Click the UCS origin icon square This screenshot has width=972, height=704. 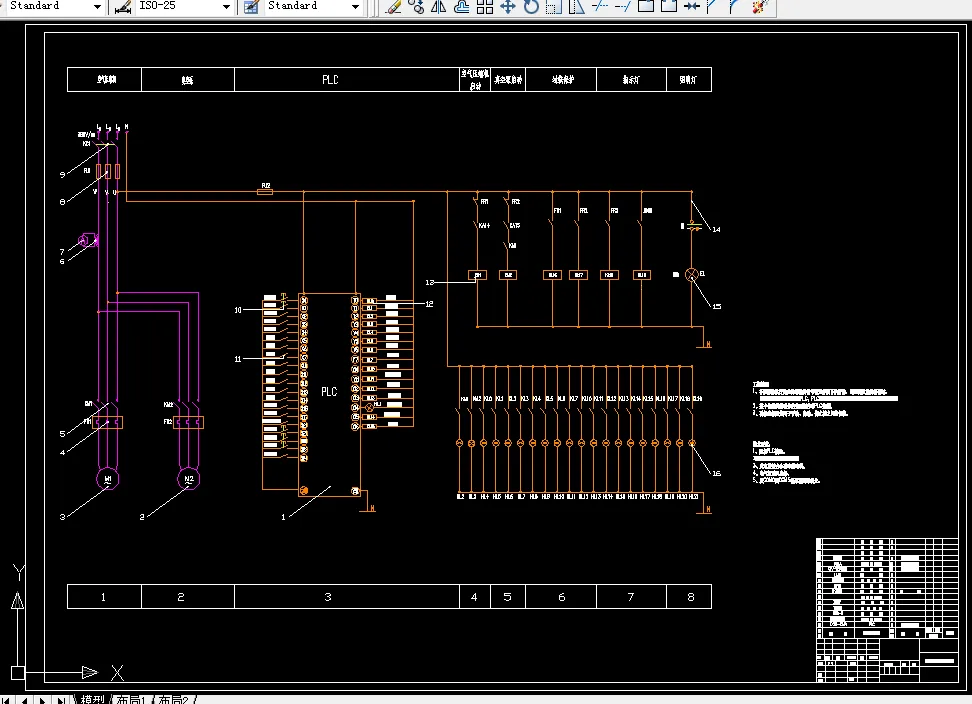pyautogui.click(x=18, y=672)
